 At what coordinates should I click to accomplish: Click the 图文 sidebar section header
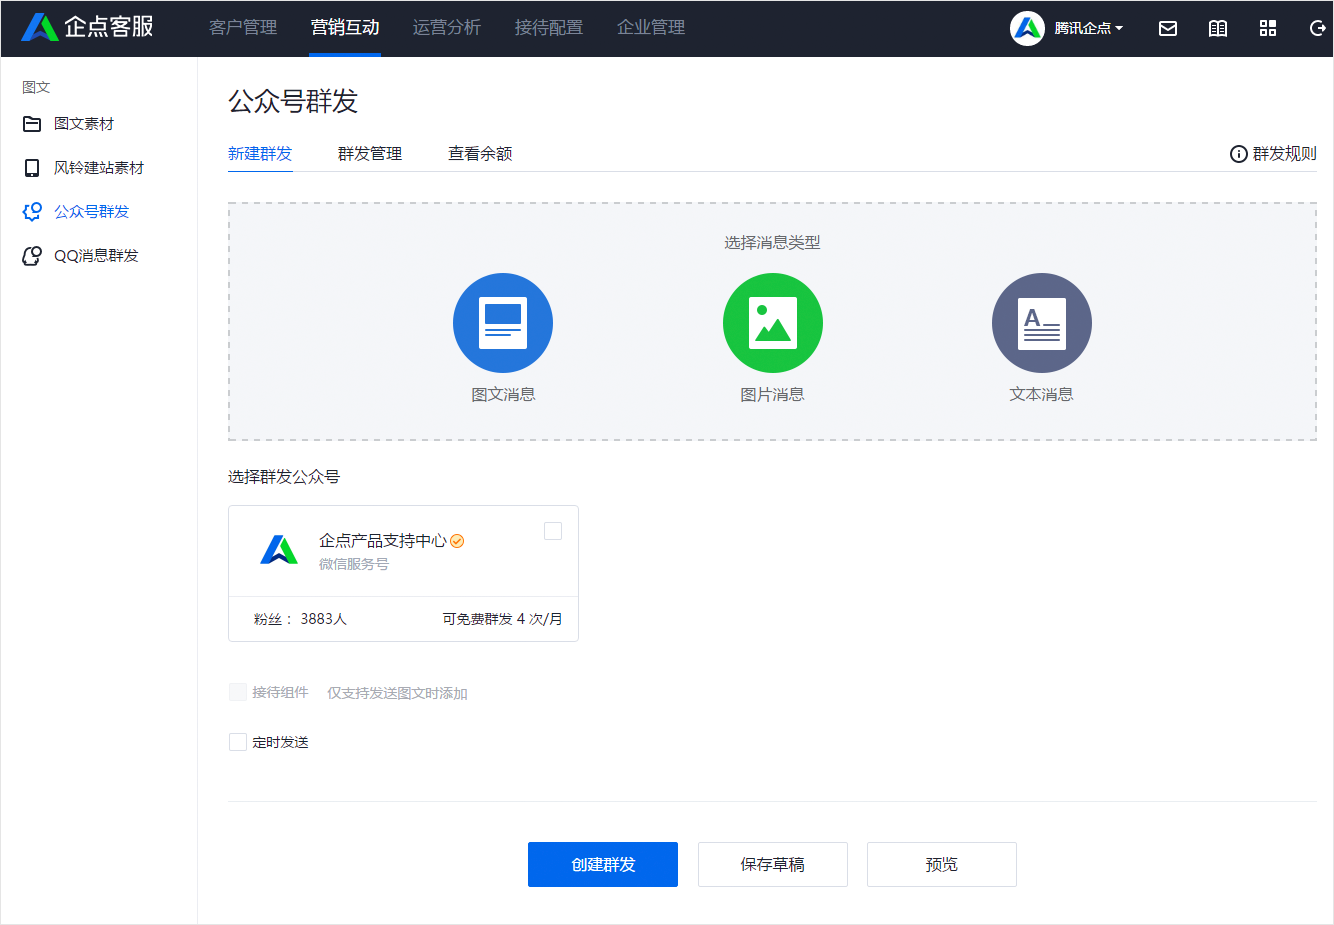(x=36, y=88)
